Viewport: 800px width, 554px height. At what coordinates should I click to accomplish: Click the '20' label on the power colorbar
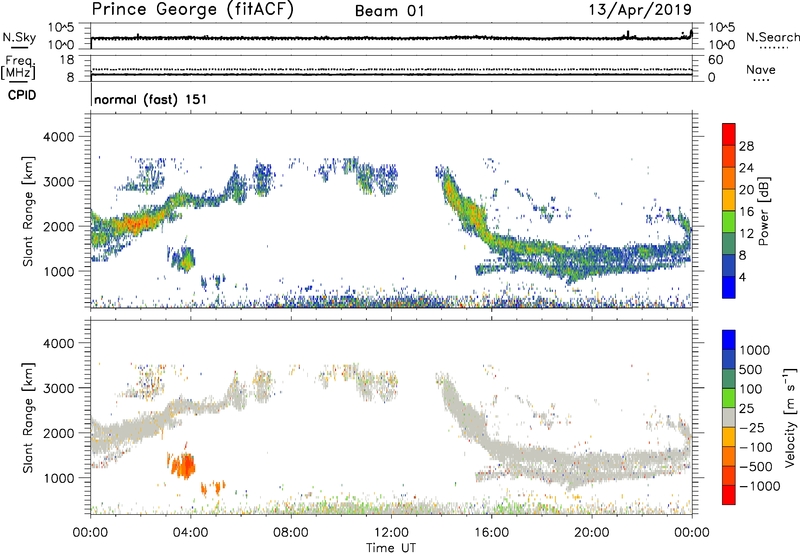(x=746, y=190)
